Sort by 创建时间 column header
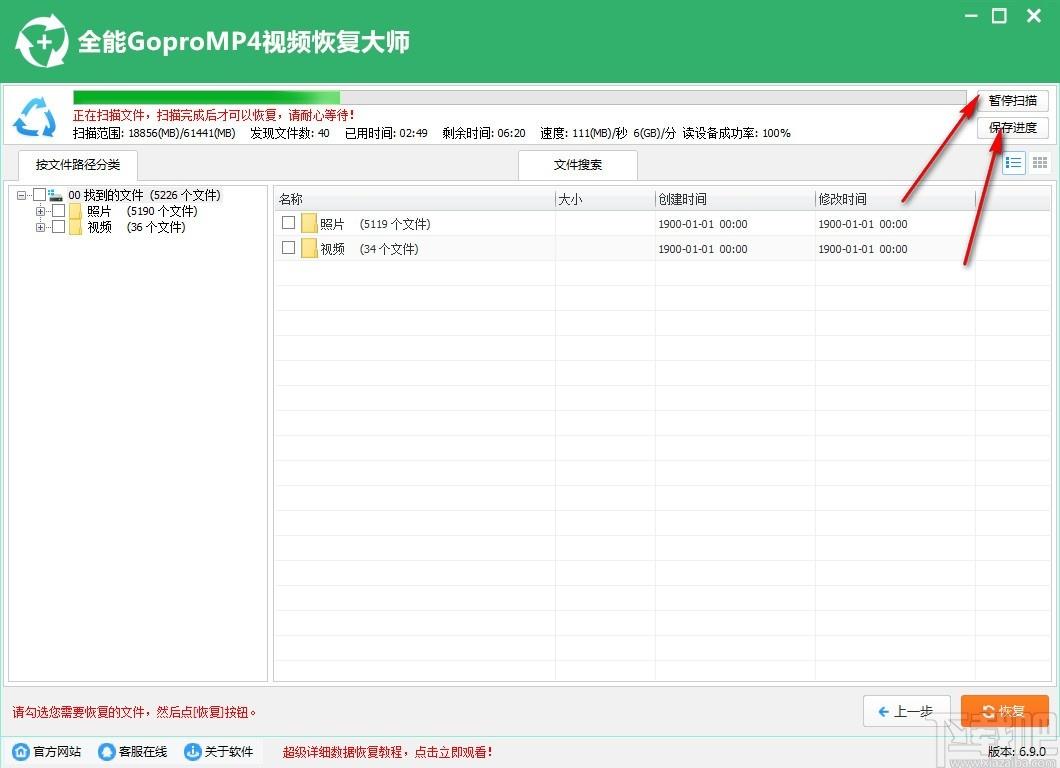The image size is (1060, 768). (x=735, y=199)
